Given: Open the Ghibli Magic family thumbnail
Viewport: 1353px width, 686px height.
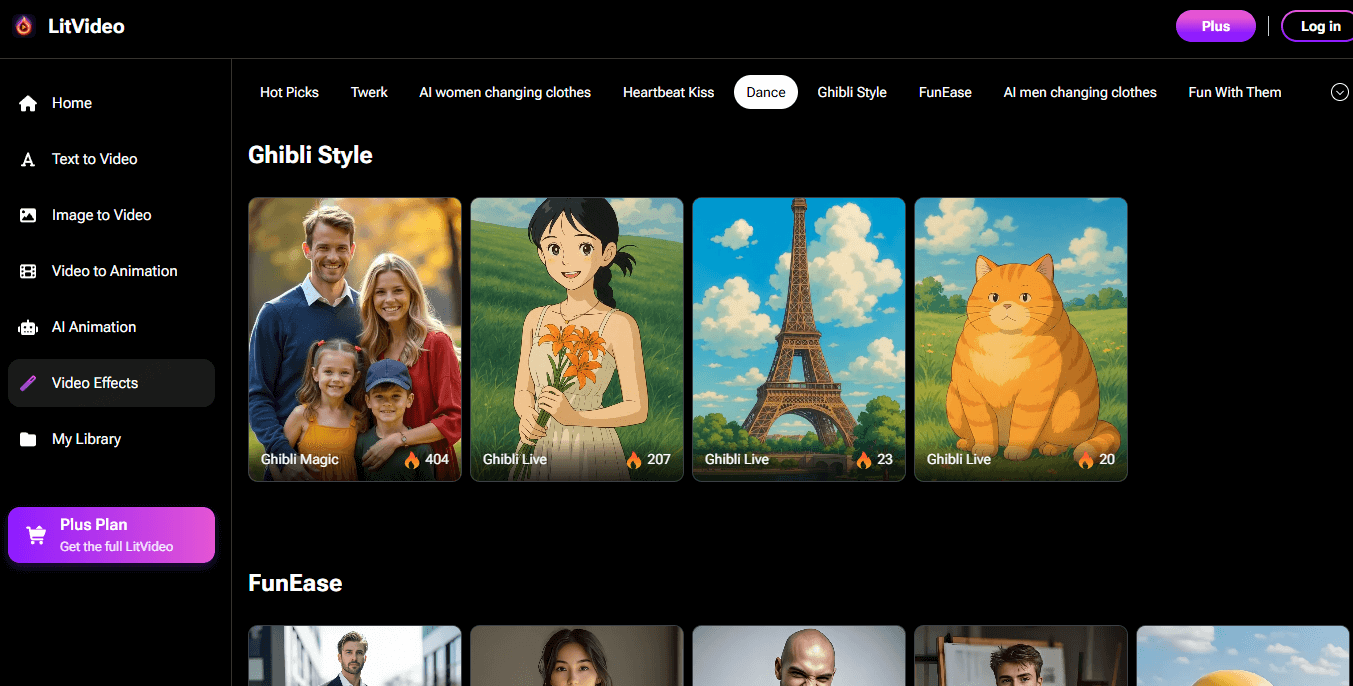Looking at the screenshot, I should pyautogui.click(x=355, y=339).
